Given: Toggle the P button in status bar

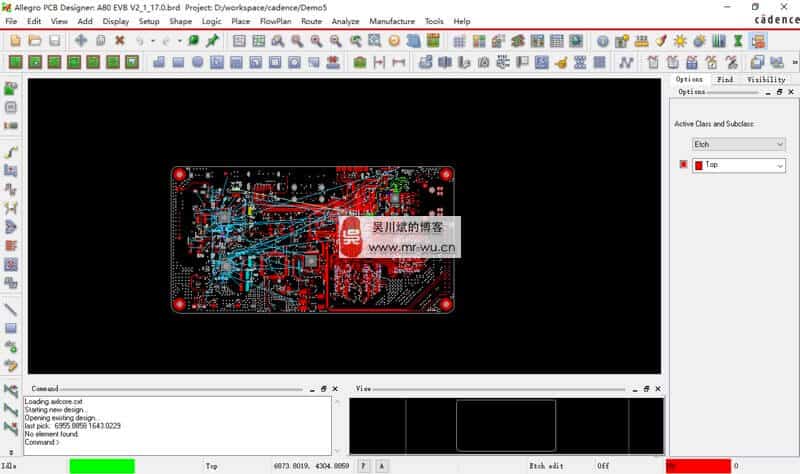Looking at the screenshot, I should pyautogui.click(x=363, y=466).
